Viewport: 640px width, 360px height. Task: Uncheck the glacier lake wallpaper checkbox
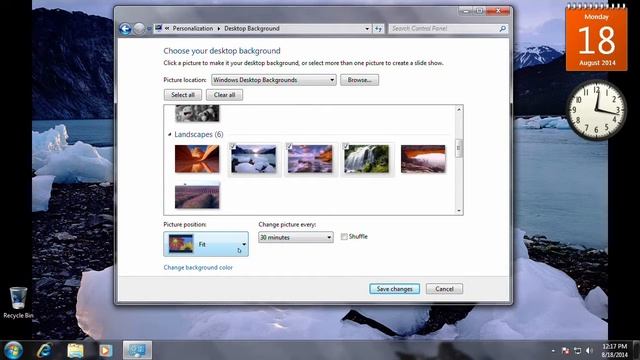coord(233,146)
